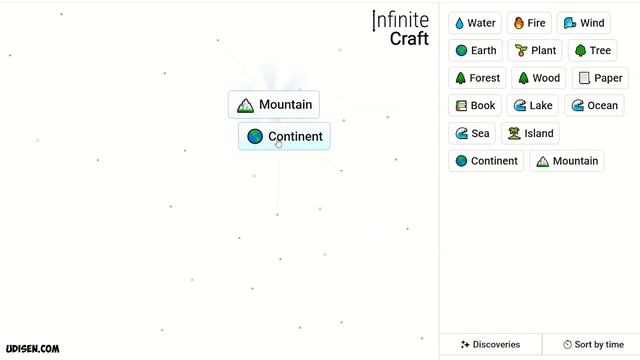Toggle the Sort by time option
The image size is (640, 360).
coord(591,344)
